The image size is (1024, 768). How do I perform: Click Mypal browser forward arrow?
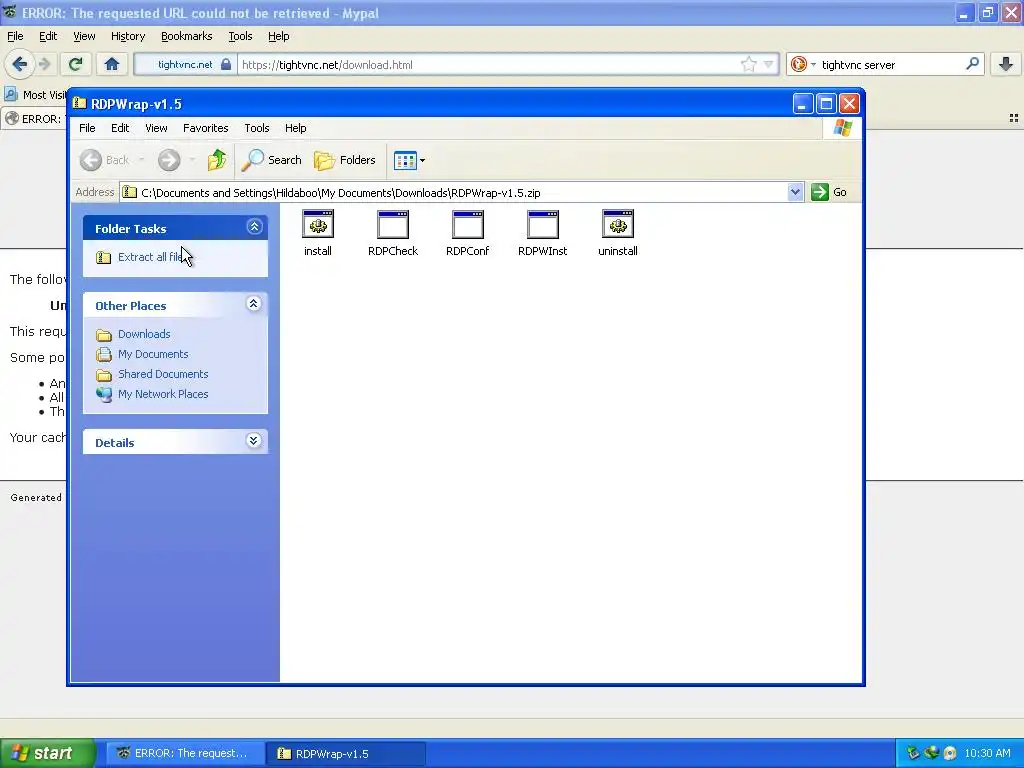tap(44, 64)
